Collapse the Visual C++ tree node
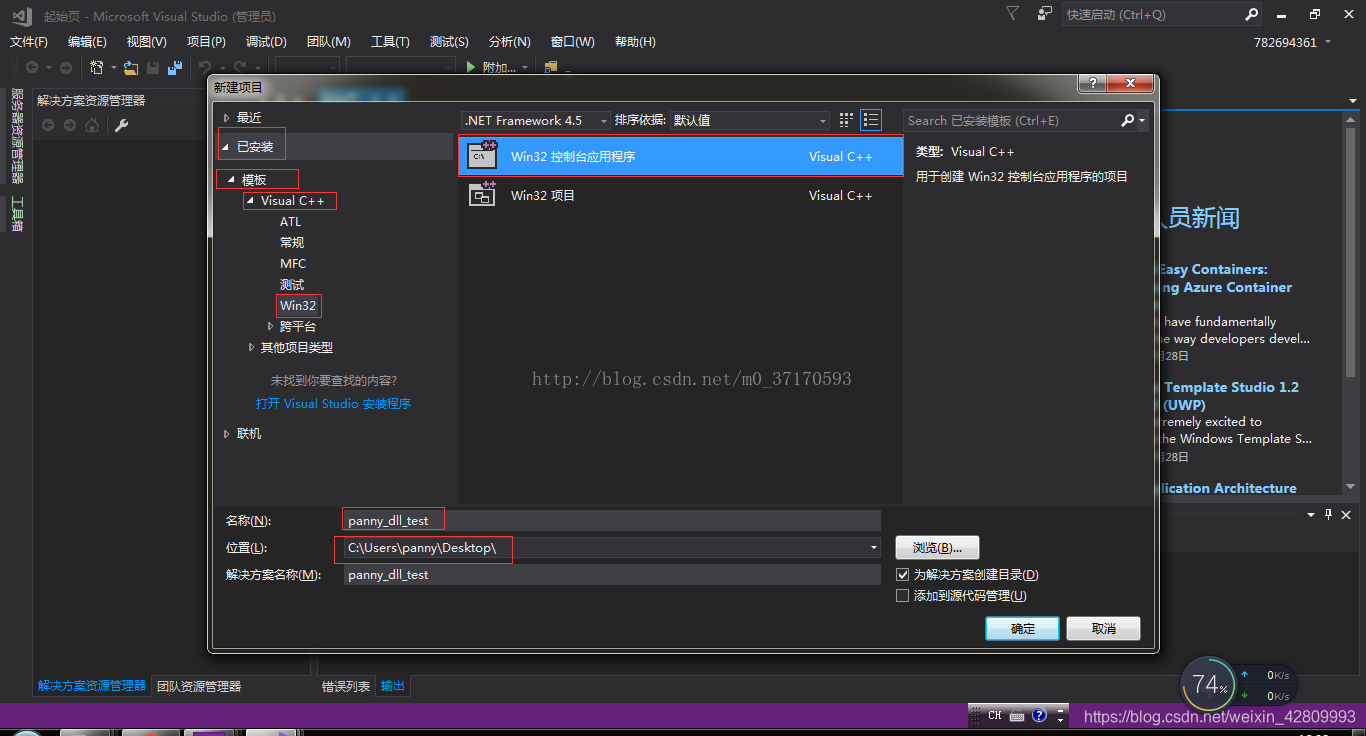This screenshot has width=1366, height=736. coord(250,201)
